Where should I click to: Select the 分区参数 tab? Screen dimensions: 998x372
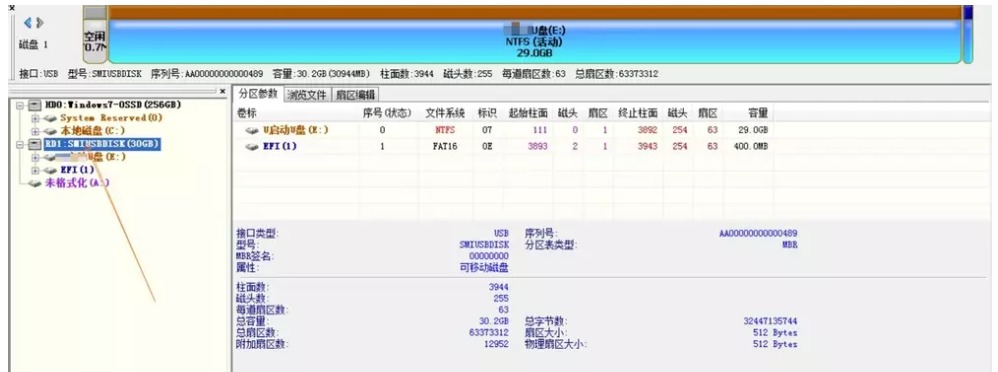(258, 94)
